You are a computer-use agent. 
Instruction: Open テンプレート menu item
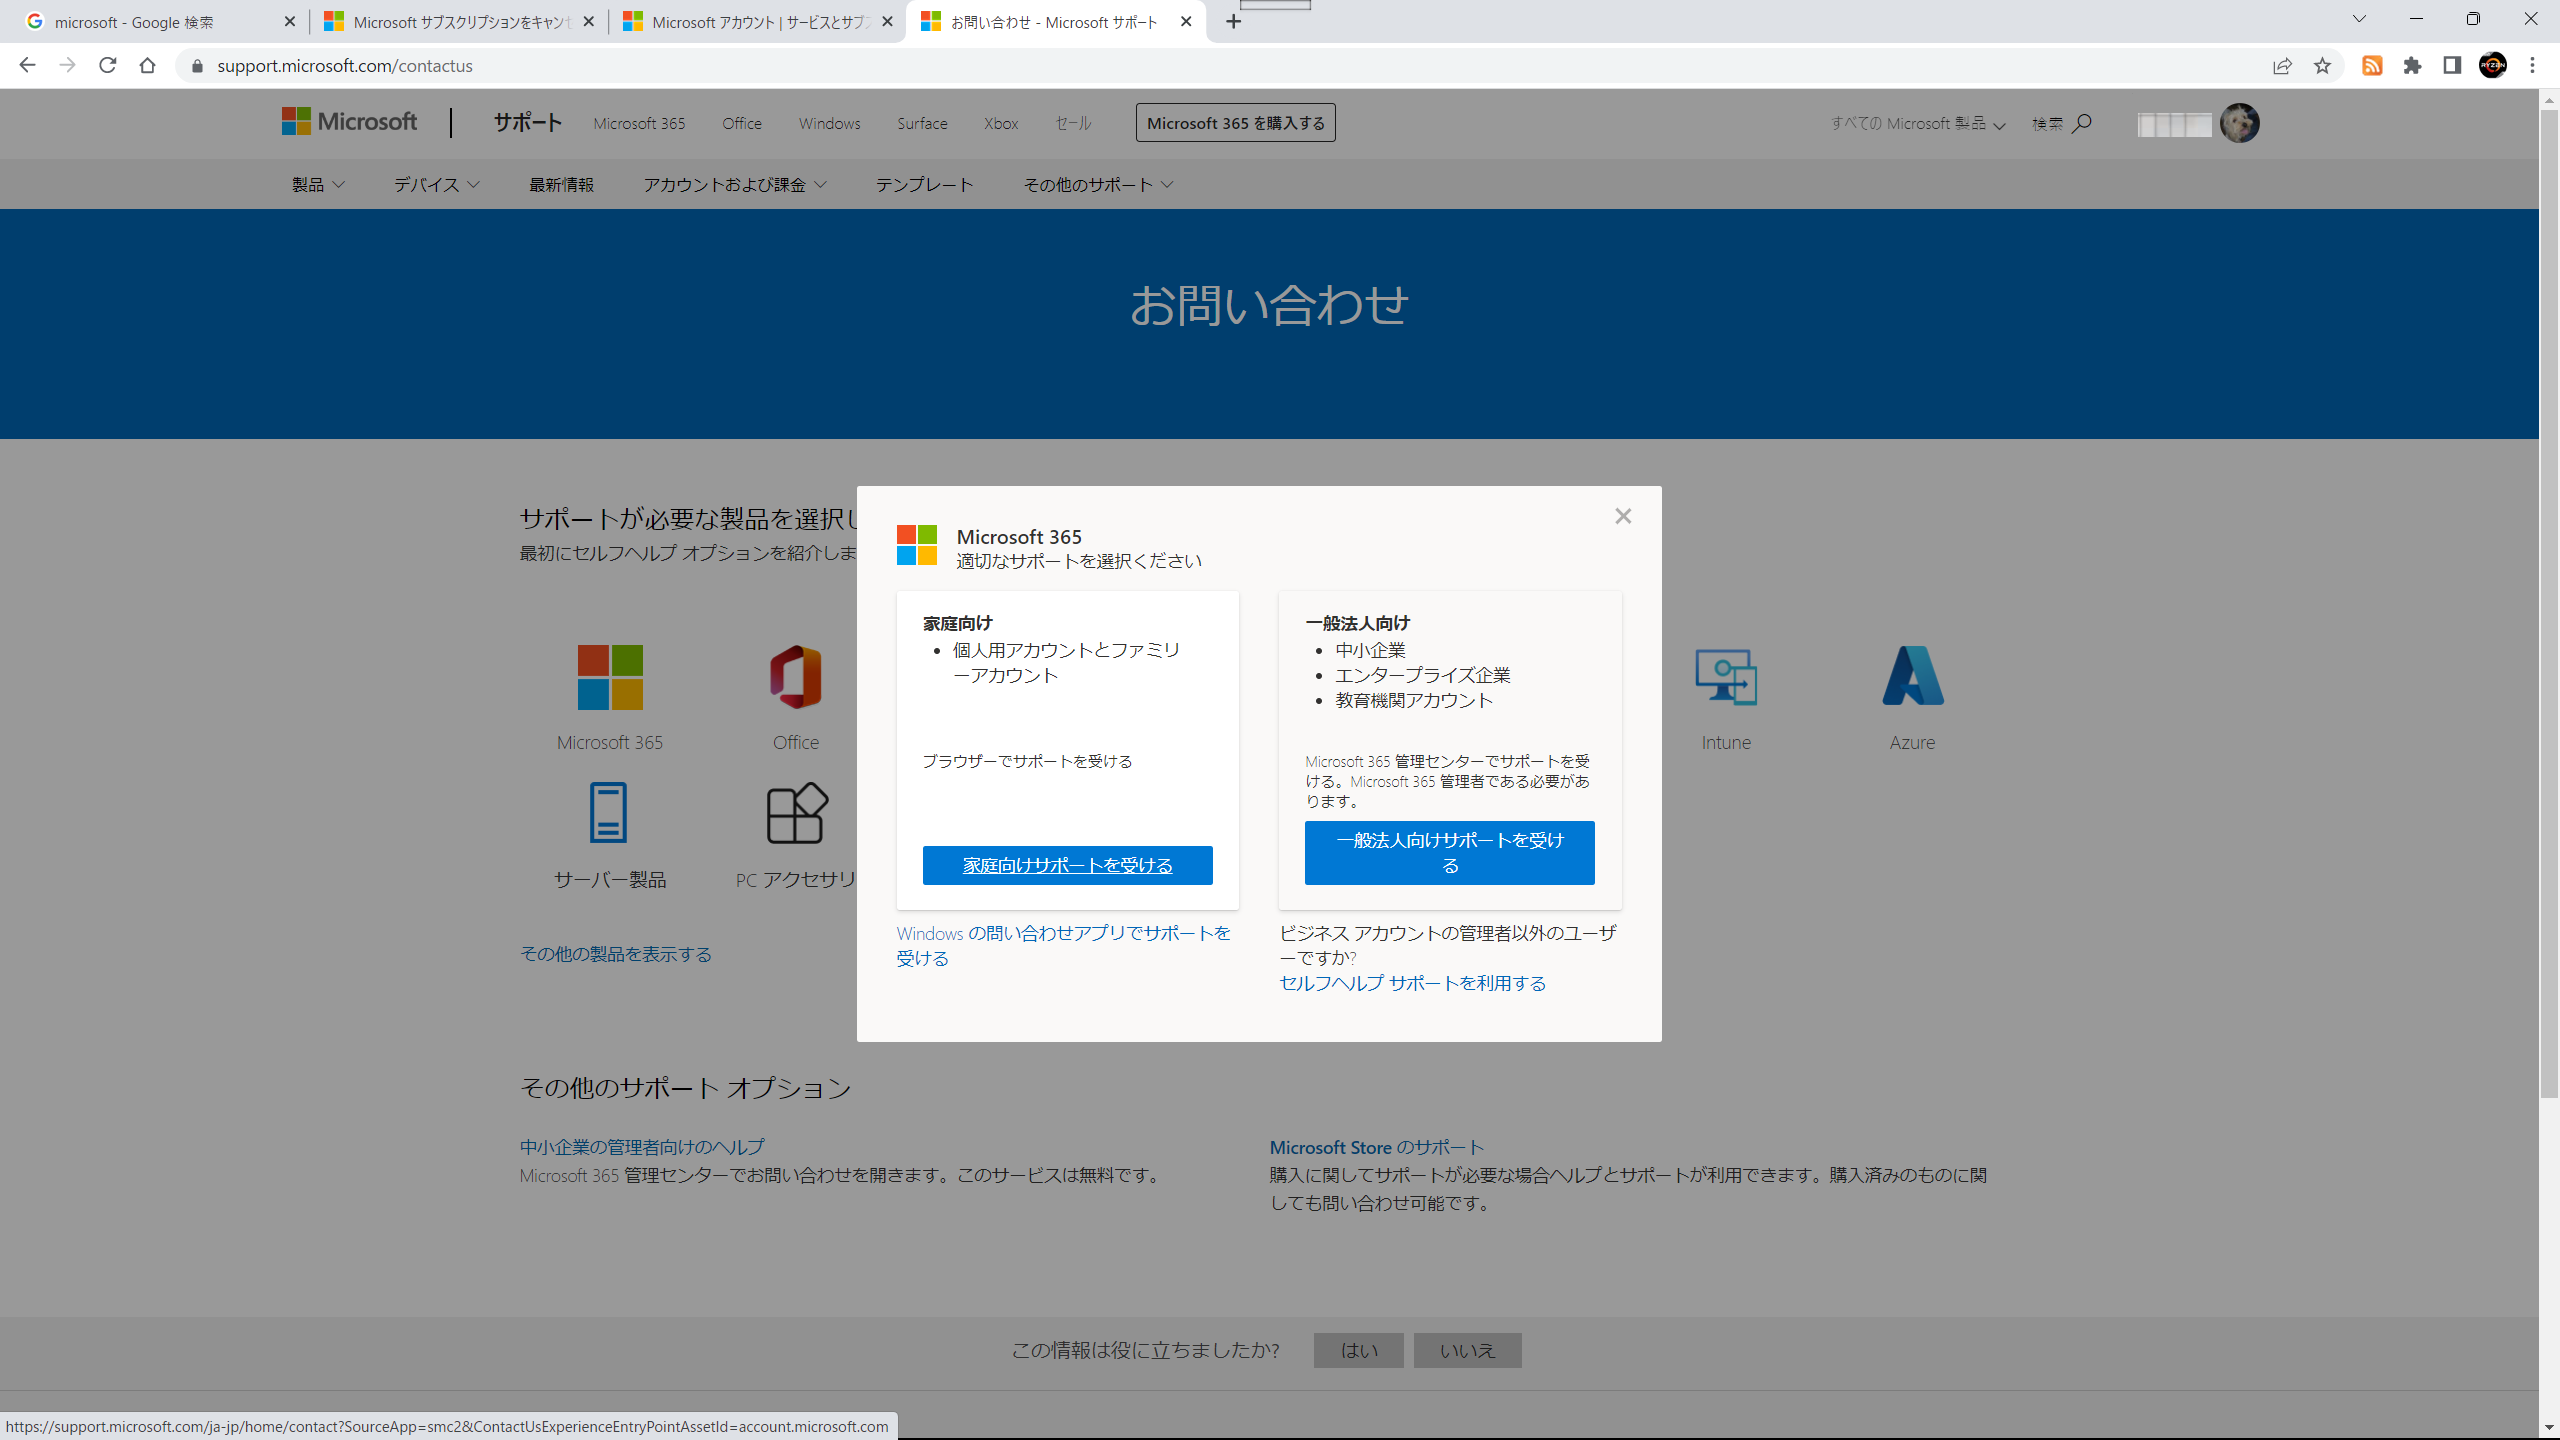[x=924, y=184]
